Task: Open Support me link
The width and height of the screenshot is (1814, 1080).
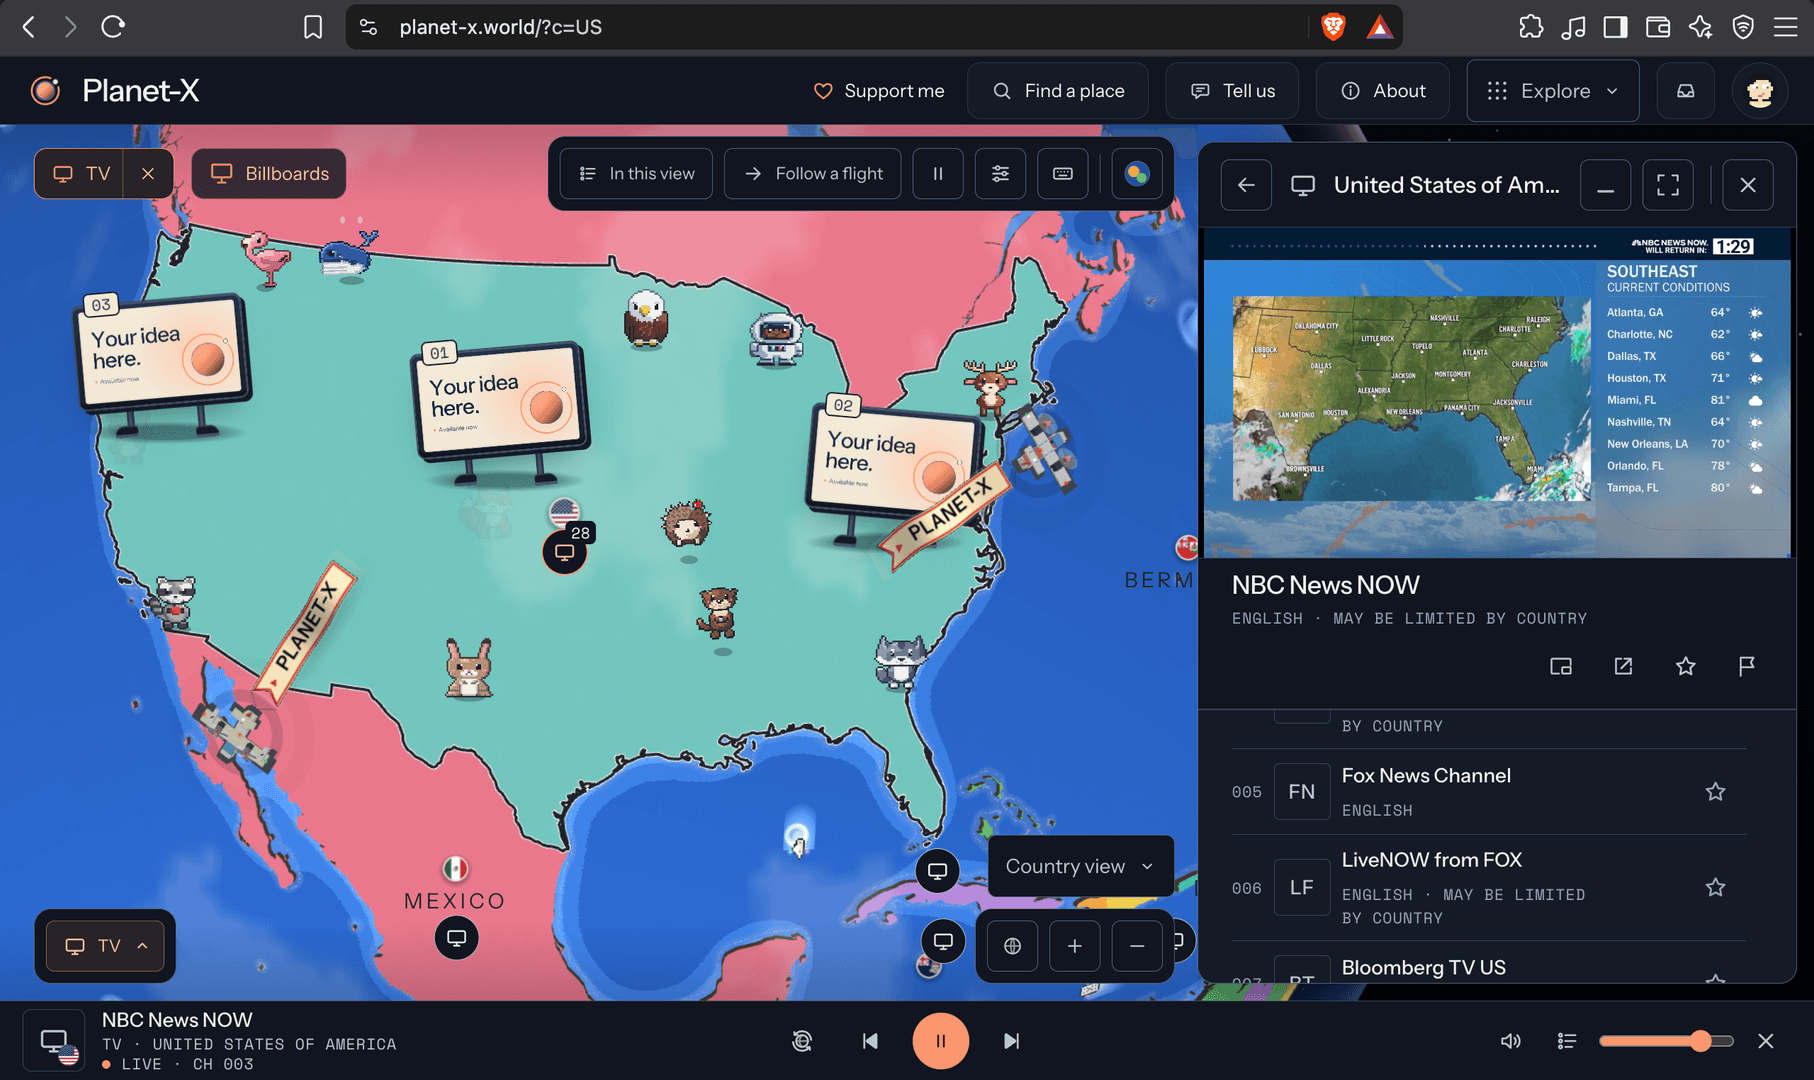Action: click(x=879, y=91)
